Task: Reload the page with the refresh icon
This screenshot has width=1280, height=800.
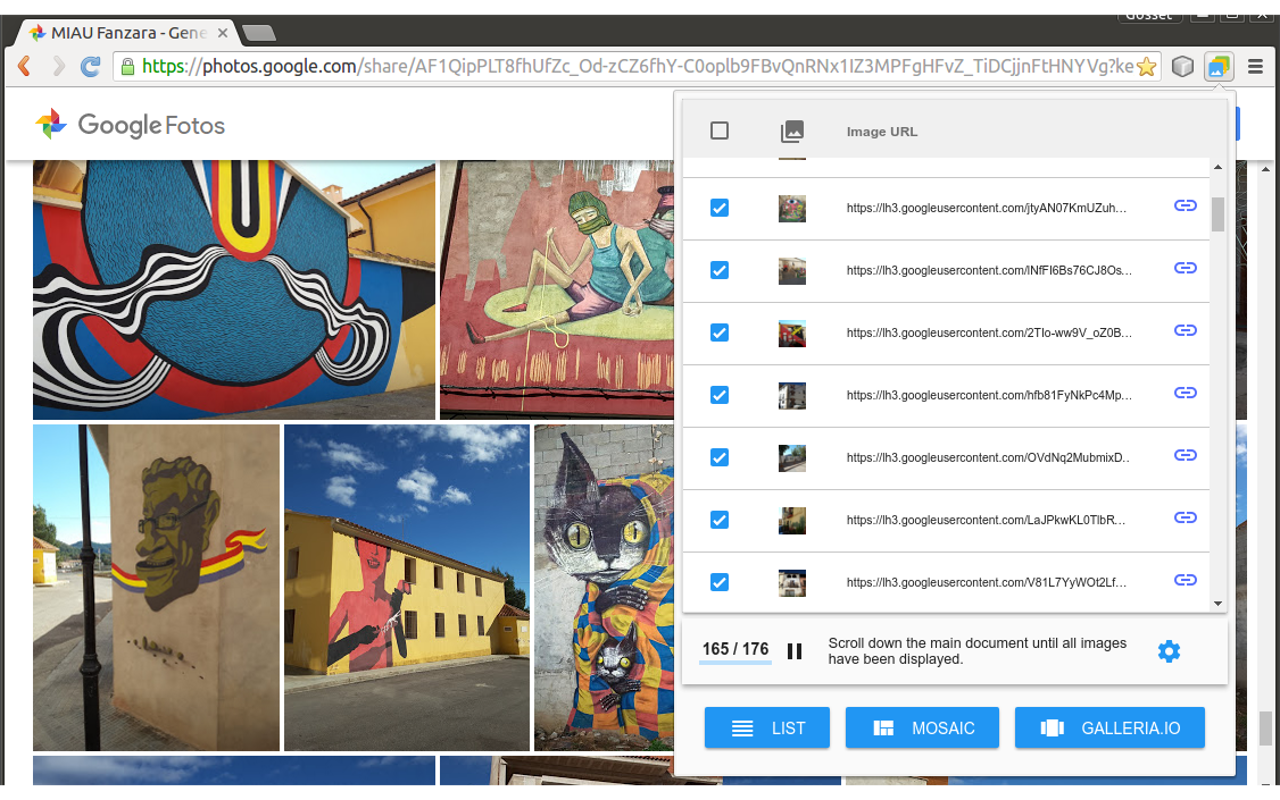Action: [91, 67]
